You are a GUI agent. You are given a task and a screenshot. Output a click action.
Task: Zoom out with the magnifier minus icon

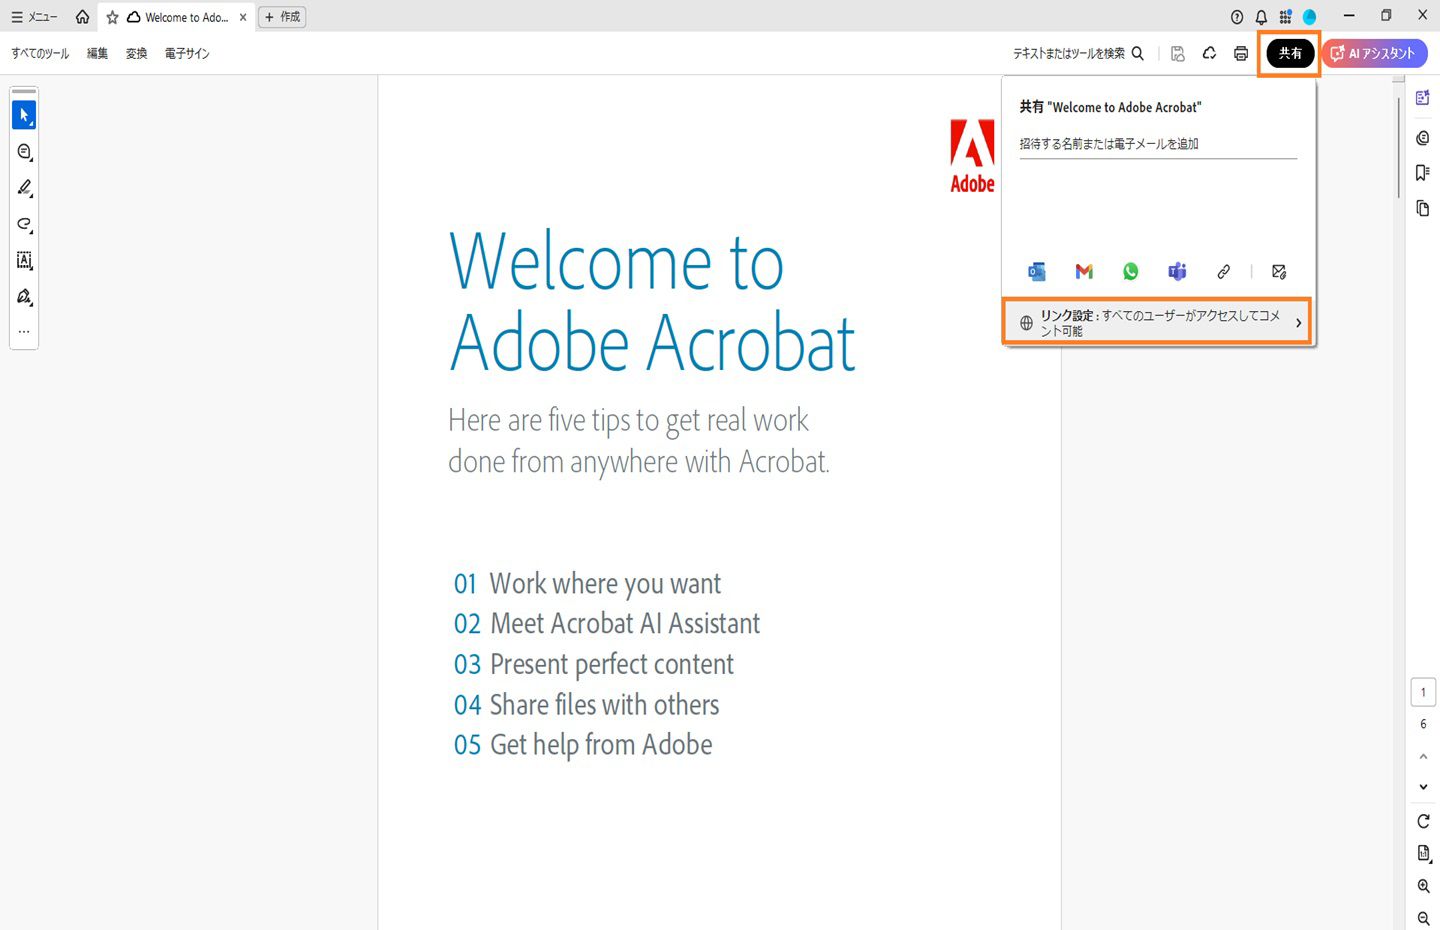tap(1423, 918)
